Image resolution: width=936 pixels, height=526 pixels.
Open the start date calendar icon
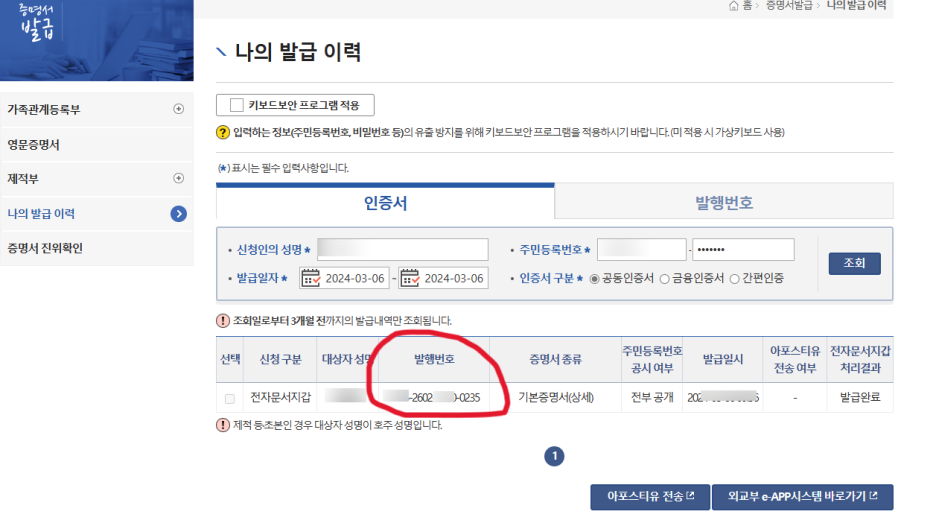coord(310,278)
